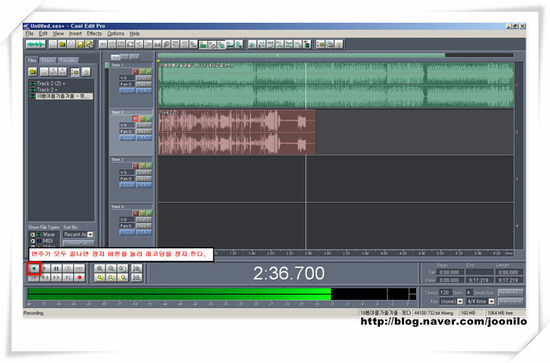Click the Sel Begin time field
This screenshot has width=550, height=363.
(449, 272)
